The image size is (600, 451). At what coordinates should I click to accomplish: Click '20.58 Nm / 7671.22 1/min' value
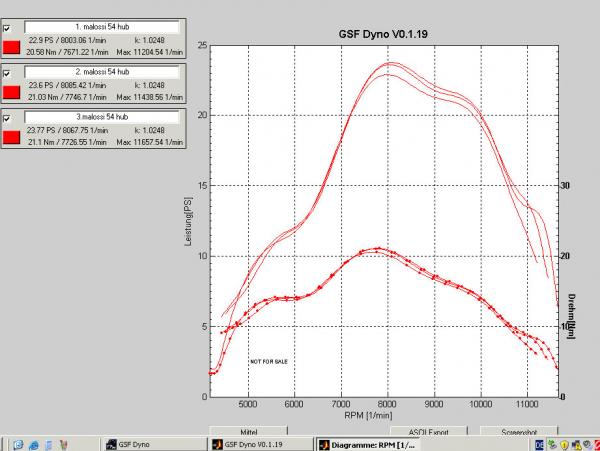(x=67, y=52)
